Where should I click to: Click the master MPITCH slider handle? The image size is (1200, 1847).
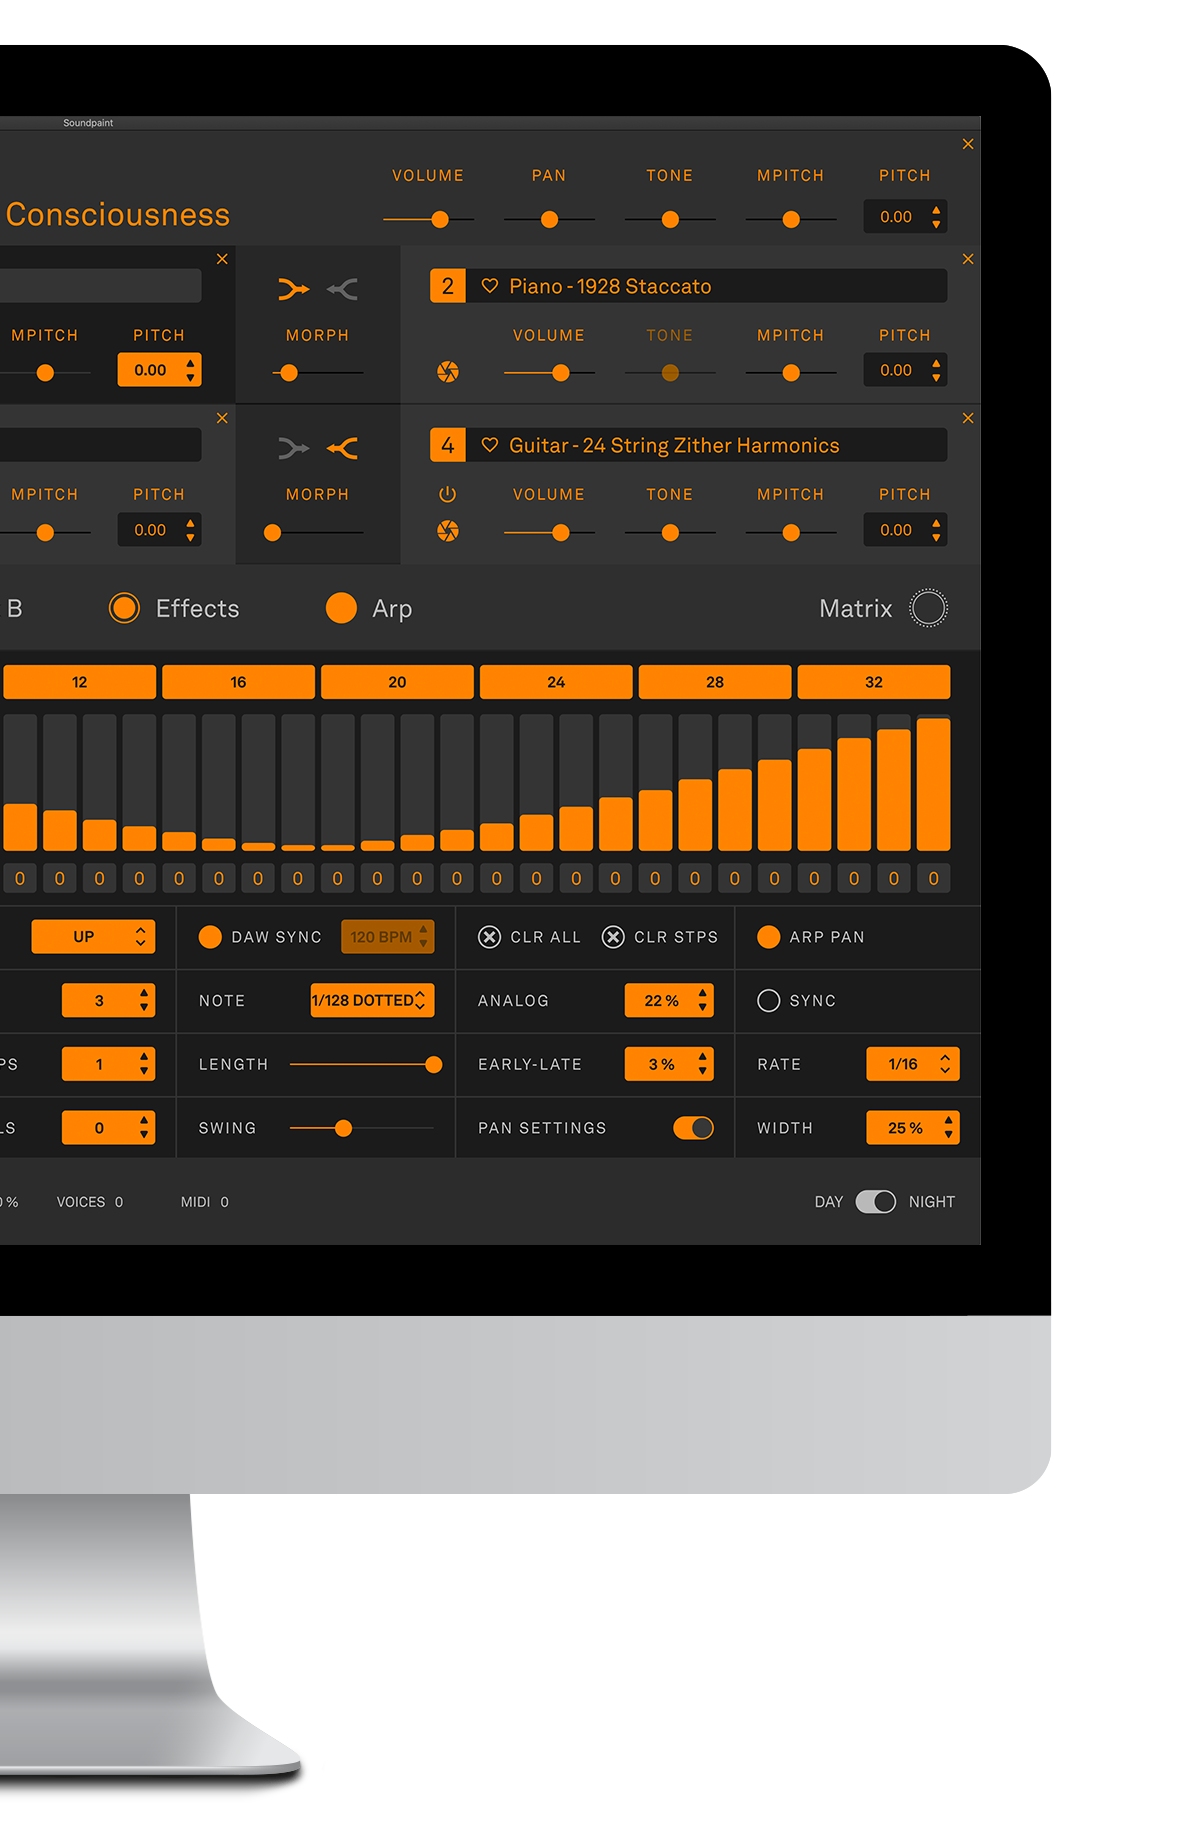pyautogui.click(x=791, y=219)
